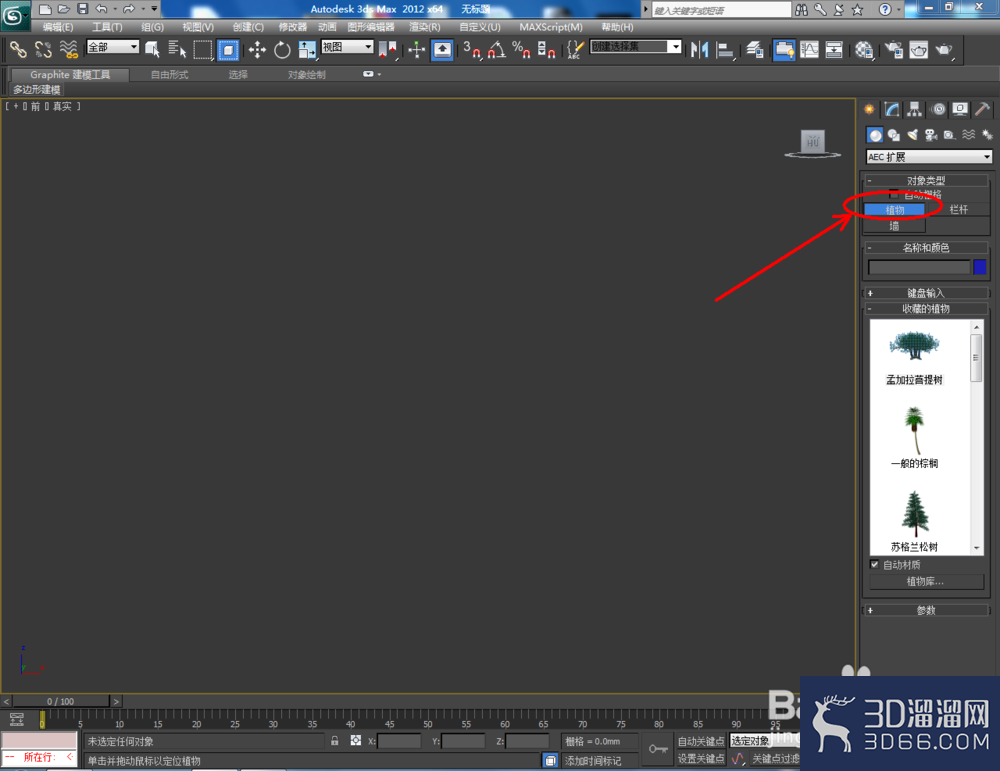Open Render Setup dialog

pyautogui.click(x=893, y=49)
